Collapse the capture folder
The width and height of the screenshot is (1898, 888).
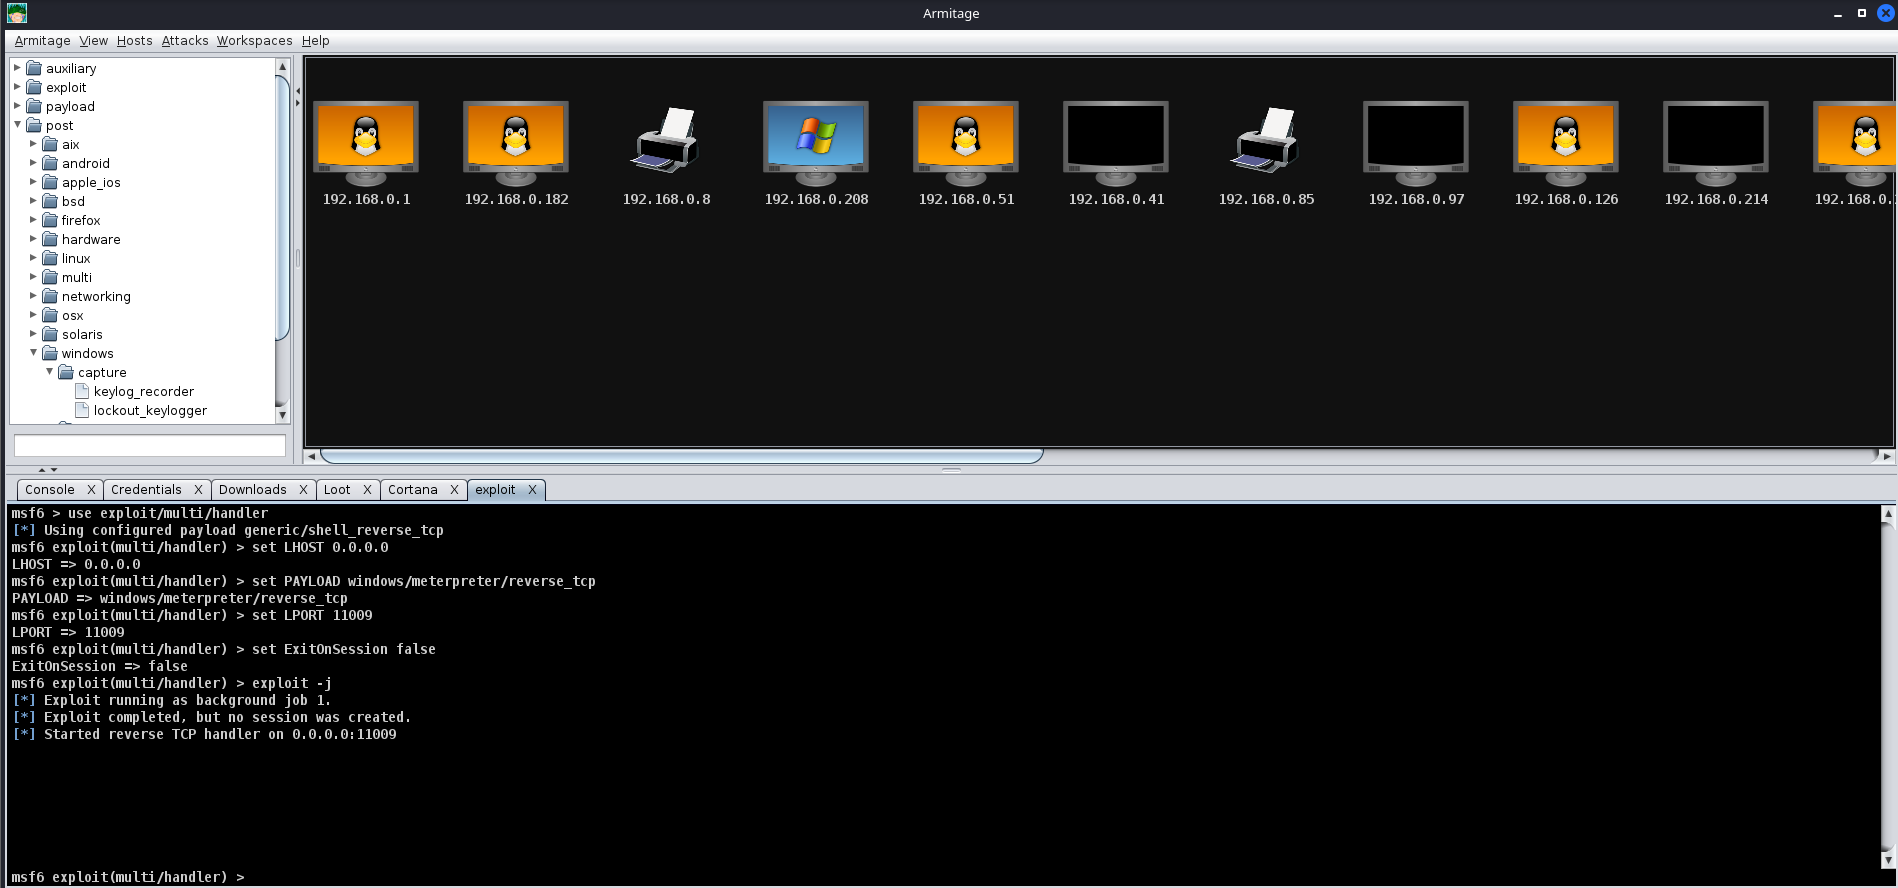pos(49,372)
